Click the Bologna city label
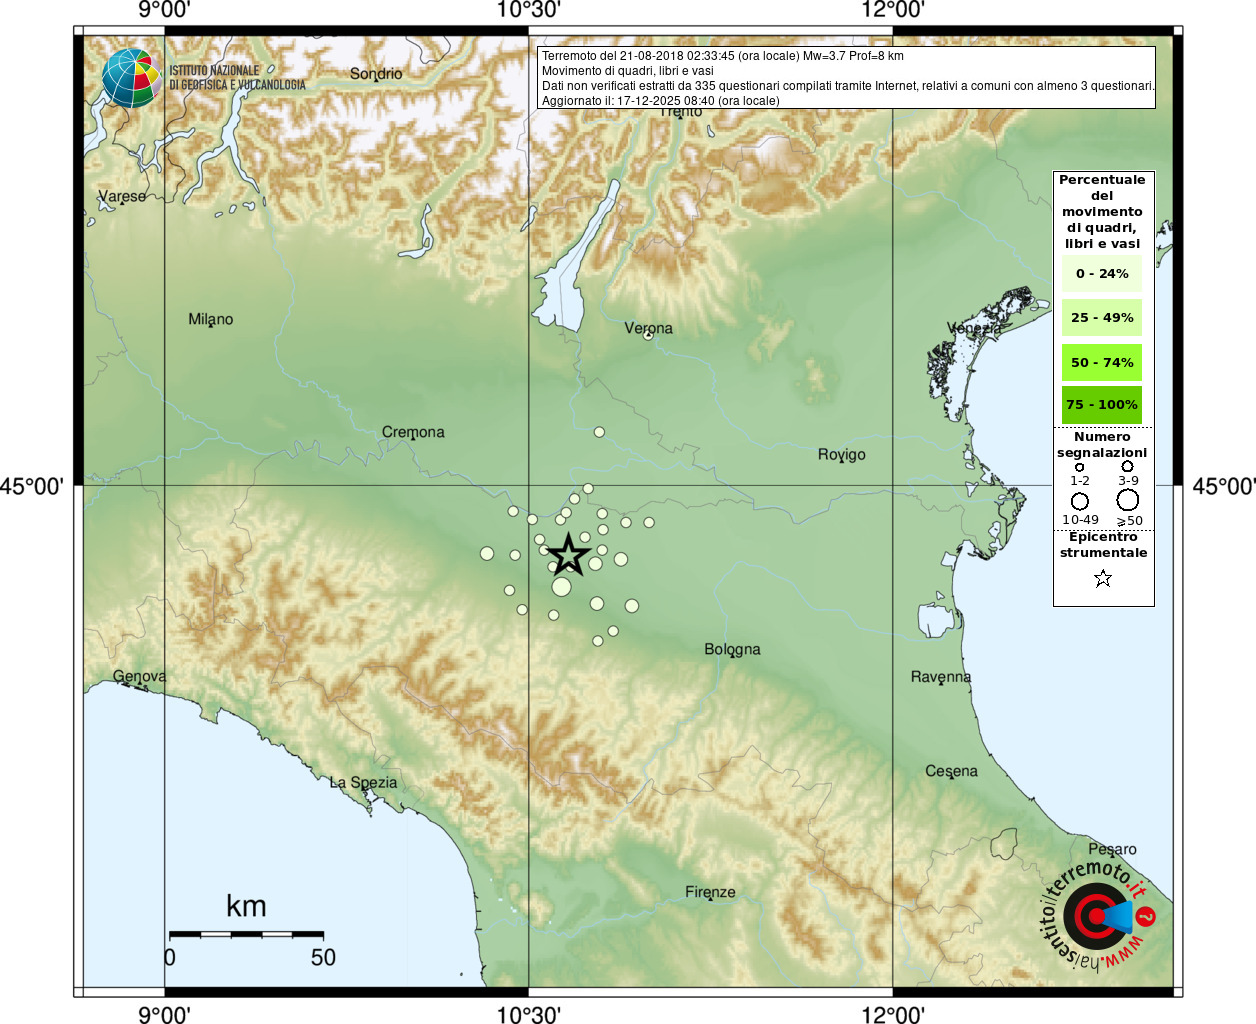The height and width of the screenshot is (1024, 1256). (732, 649)
